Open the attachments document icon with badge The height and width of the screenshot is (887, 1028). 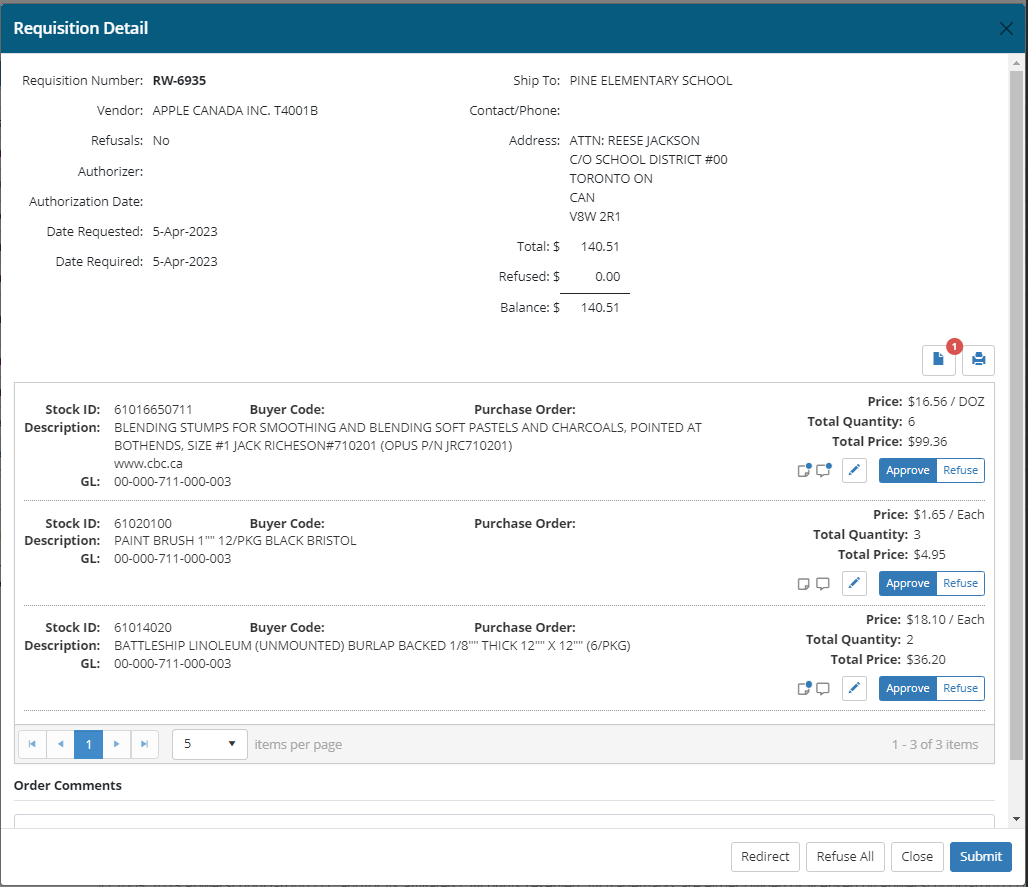938,360
